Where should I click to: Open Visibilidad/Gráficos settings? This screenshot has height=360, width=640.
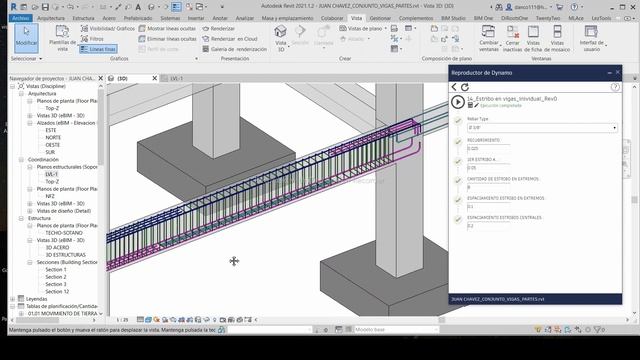108,29
